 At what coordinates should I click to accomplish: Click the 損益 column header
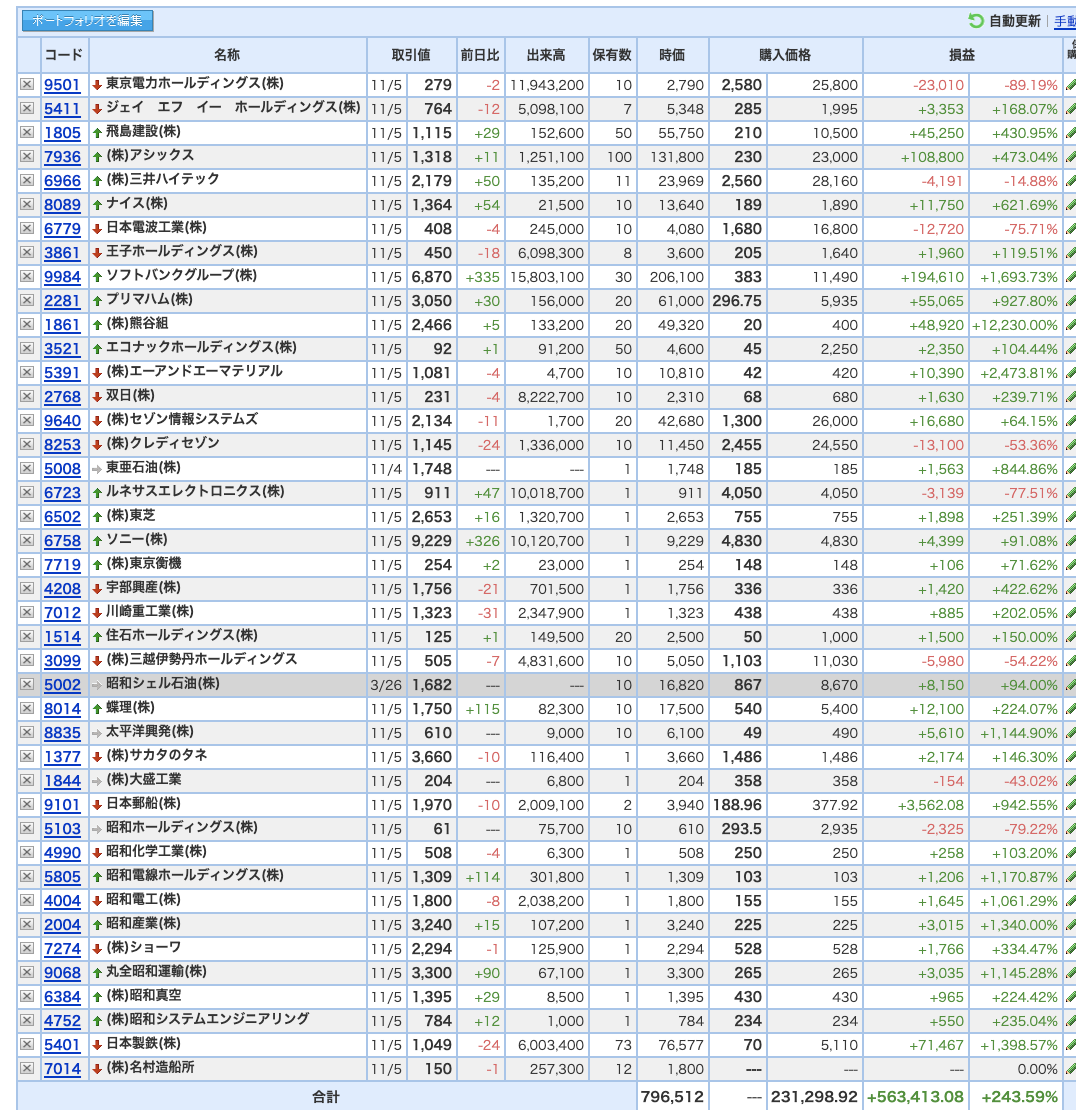click(962, 55)
